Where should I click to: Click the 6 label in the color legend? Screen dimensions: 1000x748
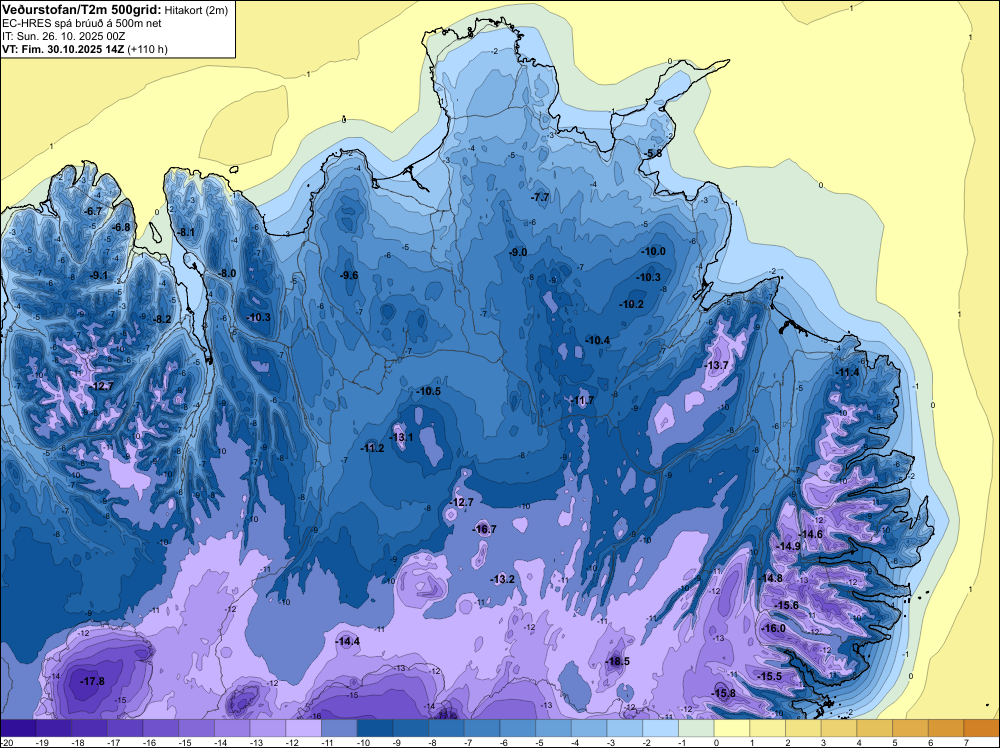[930, 743]
